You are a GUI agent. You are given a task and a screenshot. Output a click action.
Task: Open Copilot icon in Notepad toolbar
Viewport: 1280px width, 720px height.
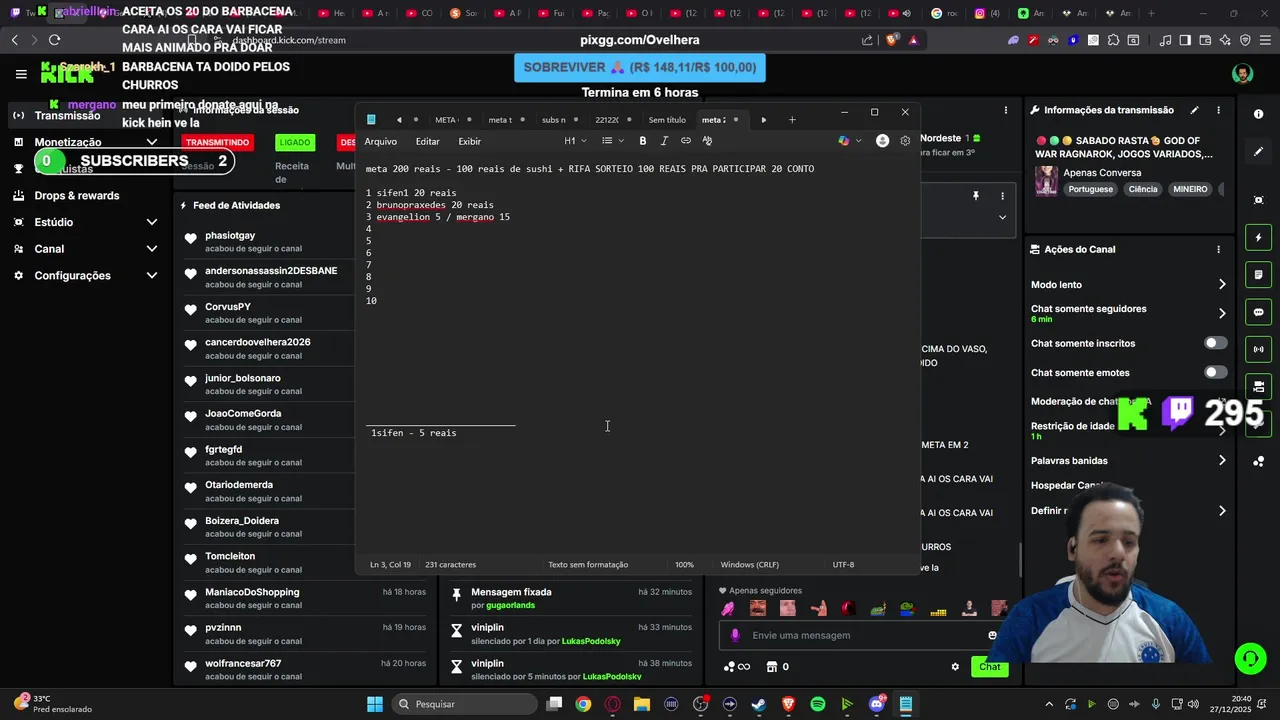[x=844, y=141]
